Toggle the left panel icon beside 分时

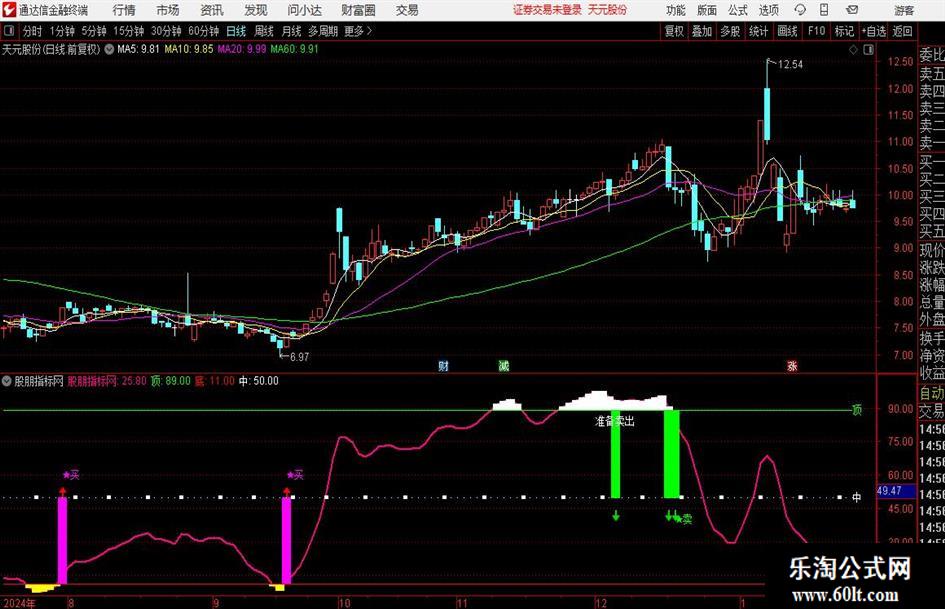point(8,31)
